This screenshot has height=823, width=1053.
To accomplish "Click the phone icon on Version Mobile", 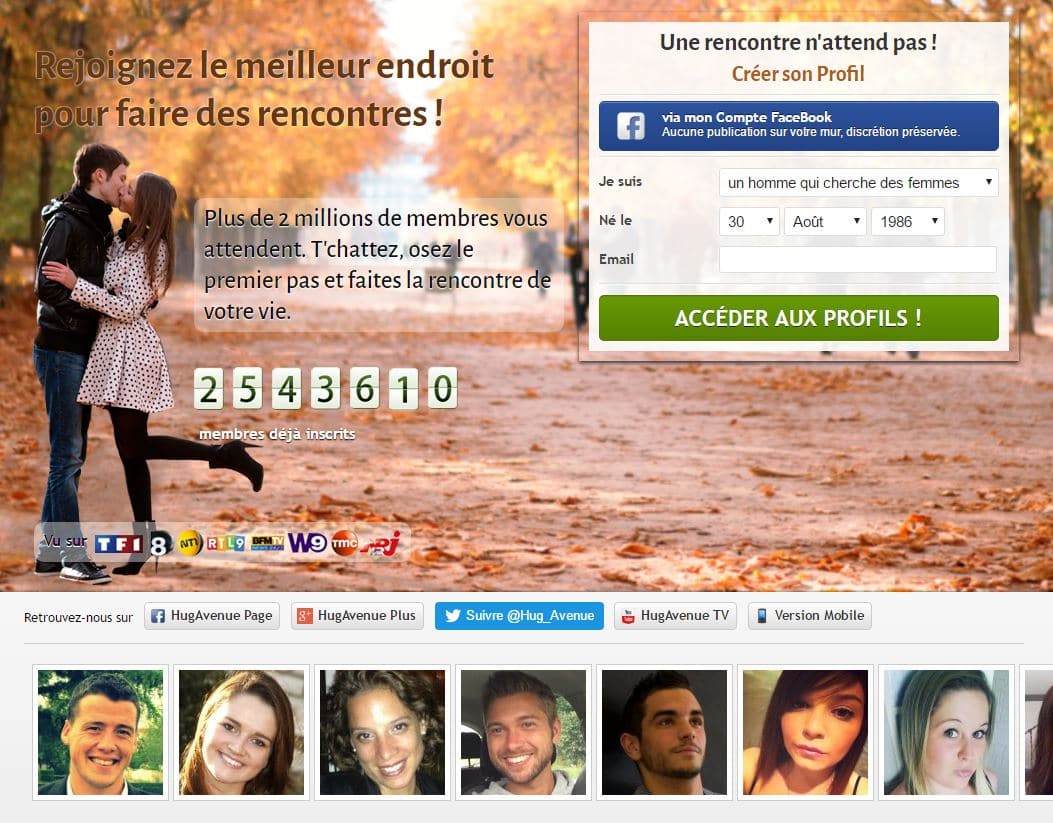I will point(762,616).
